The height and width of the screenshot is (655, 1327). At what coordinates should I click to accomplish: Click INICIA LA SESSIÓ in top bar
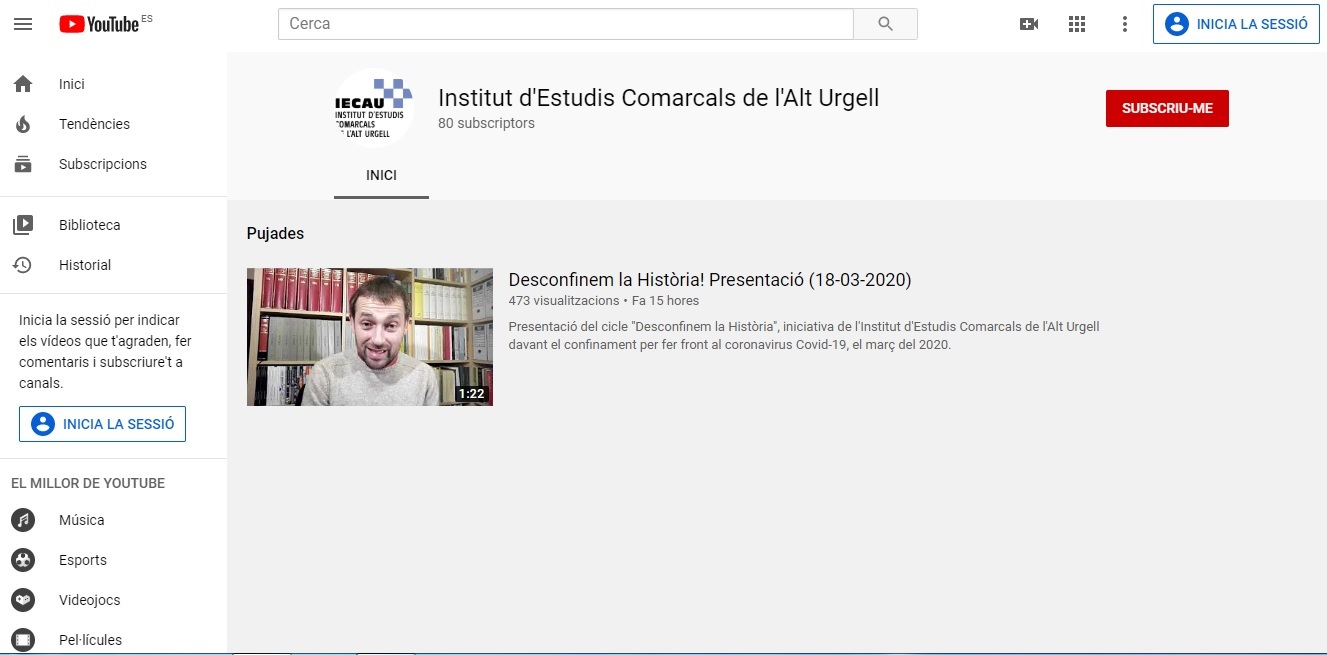(x=1236, y=24)
